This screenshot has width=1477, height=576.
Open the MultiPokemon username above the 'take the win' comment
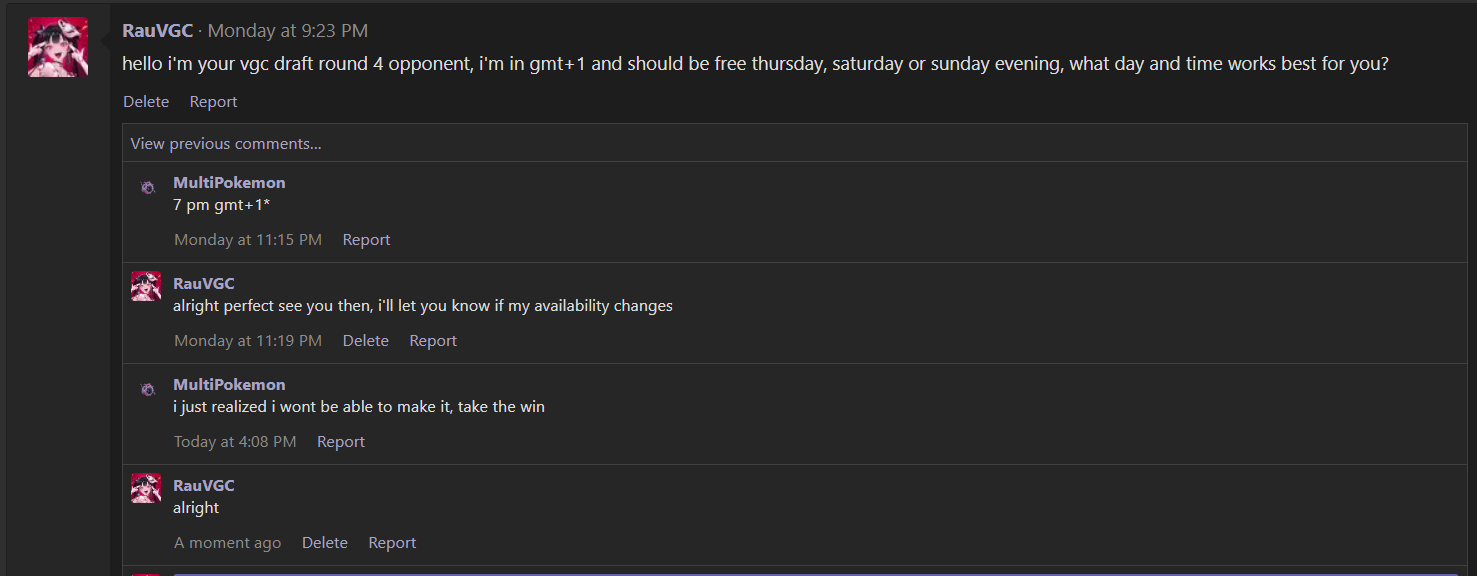(229, 385)
